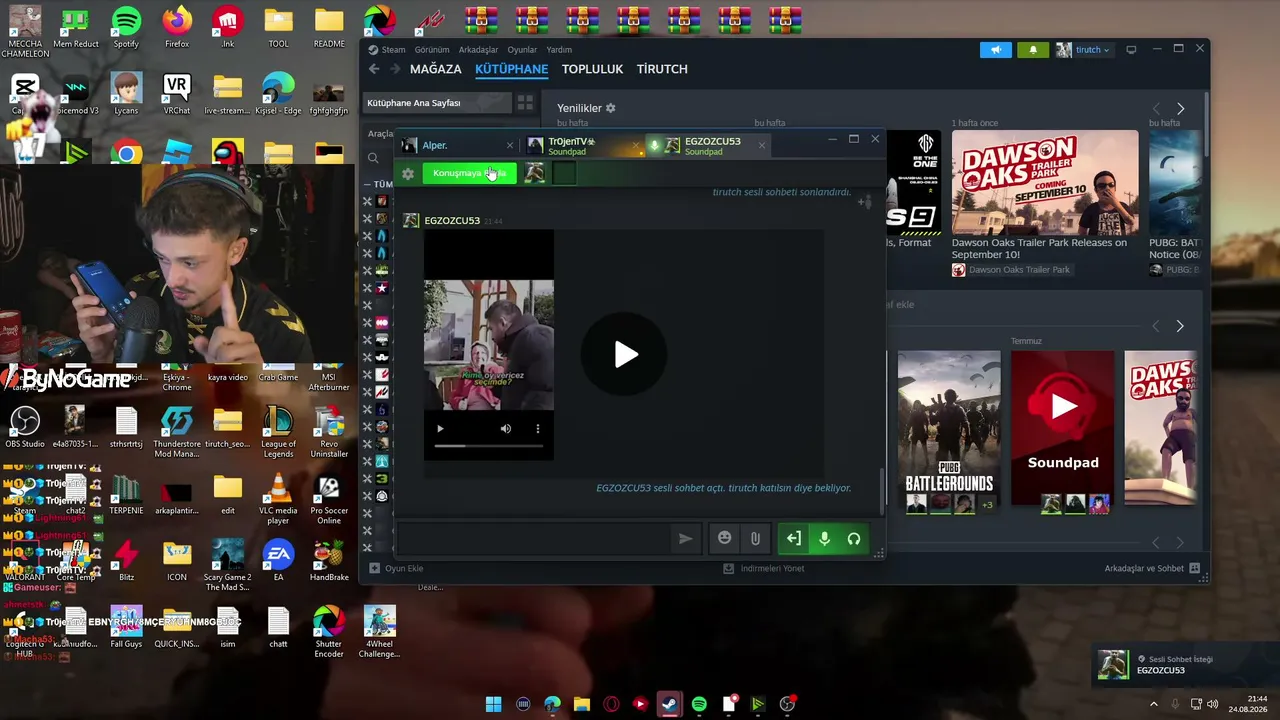Send the chat message with arrow button
This screenshot has width=1280, height=720.
[685, 539]
